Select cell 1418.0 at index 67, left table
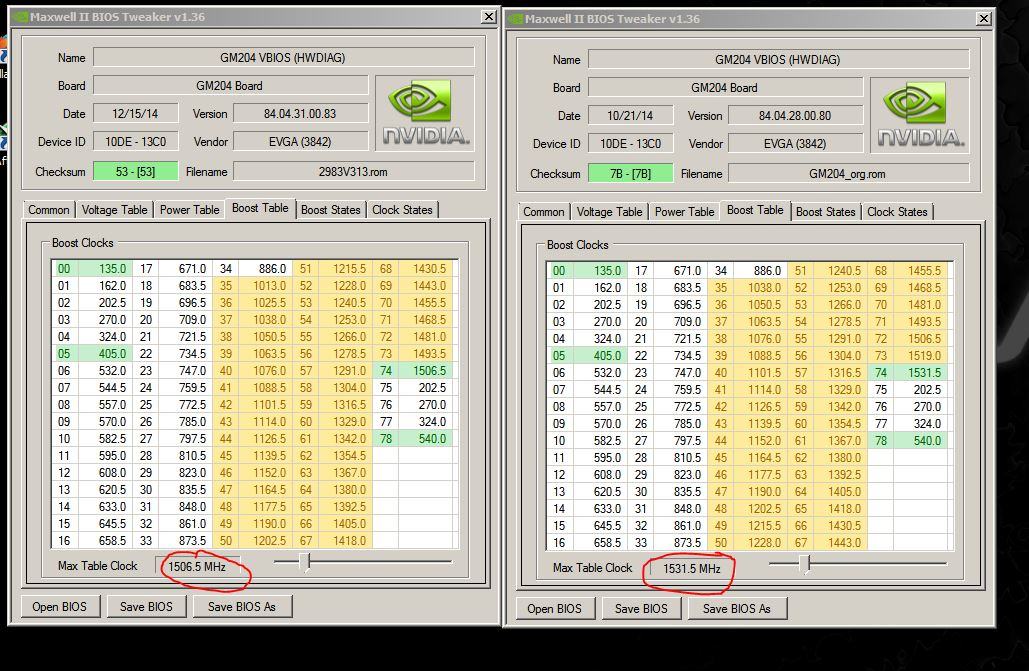 (345, 540)
